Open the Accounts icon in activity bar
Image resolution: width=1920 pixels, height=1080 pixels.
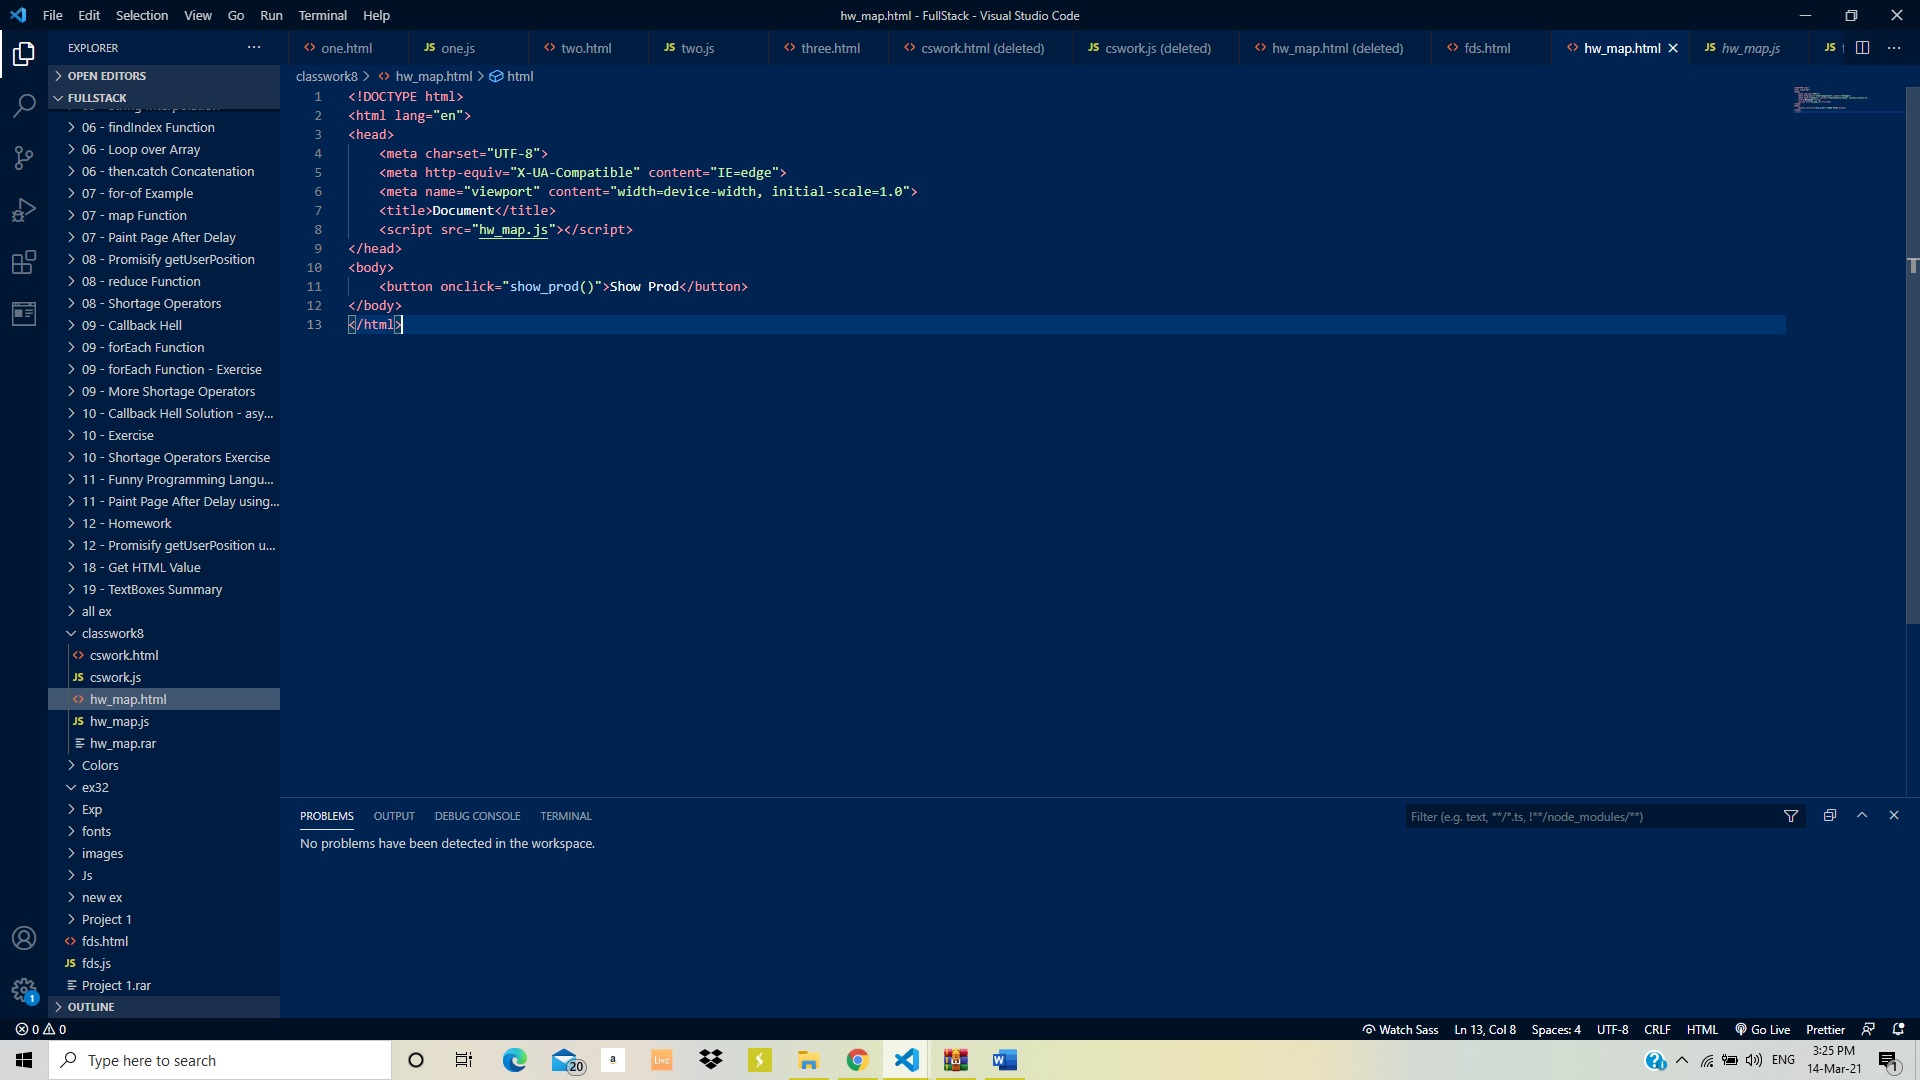(23, 938)
